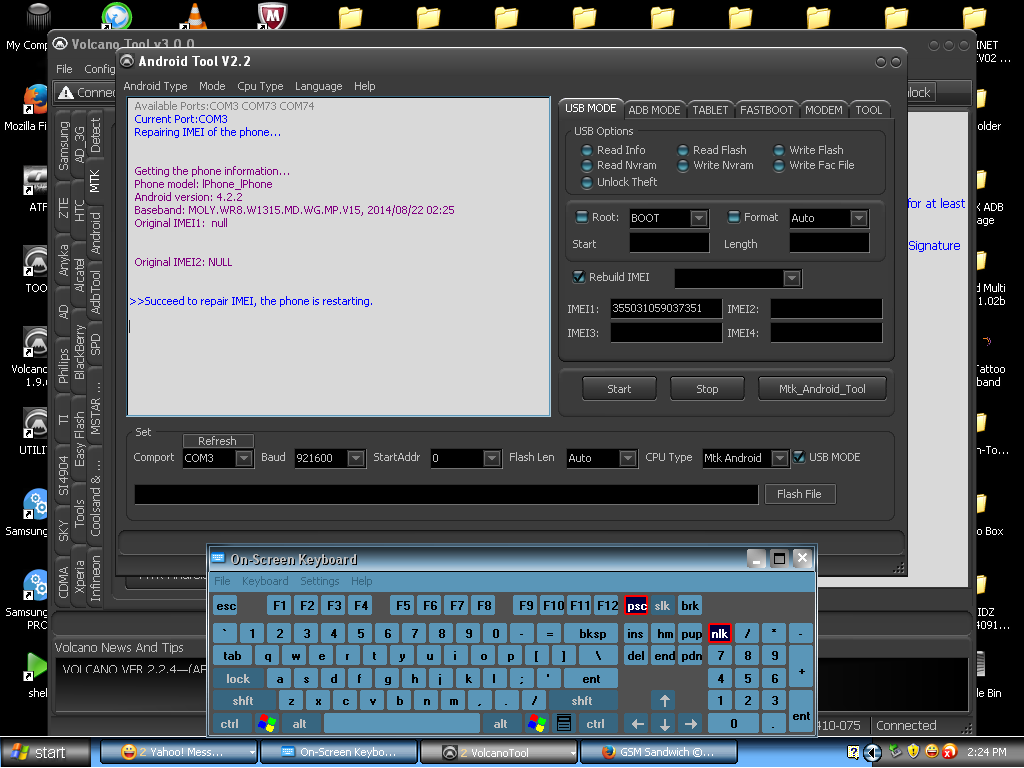Screen dimensions: 1024x768
Task: Click the On-Screen Keyboard title icon
Action: (x=218, y=558)
